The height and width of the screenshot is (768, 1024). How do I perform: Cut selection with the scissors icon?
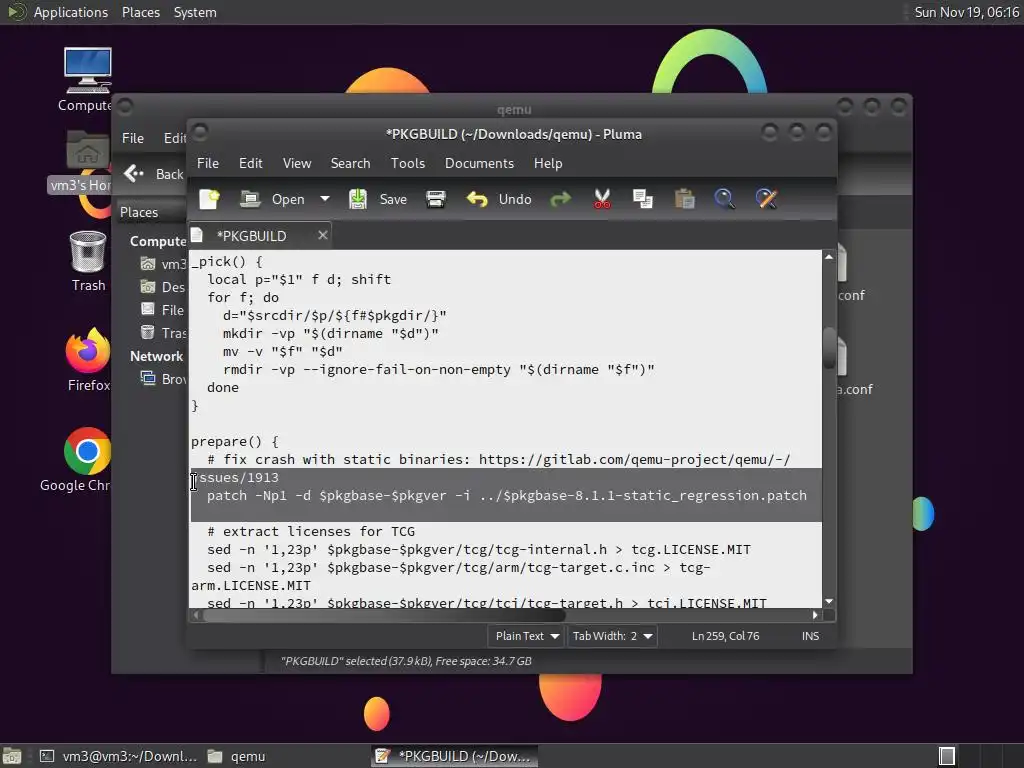coord(602,199)
